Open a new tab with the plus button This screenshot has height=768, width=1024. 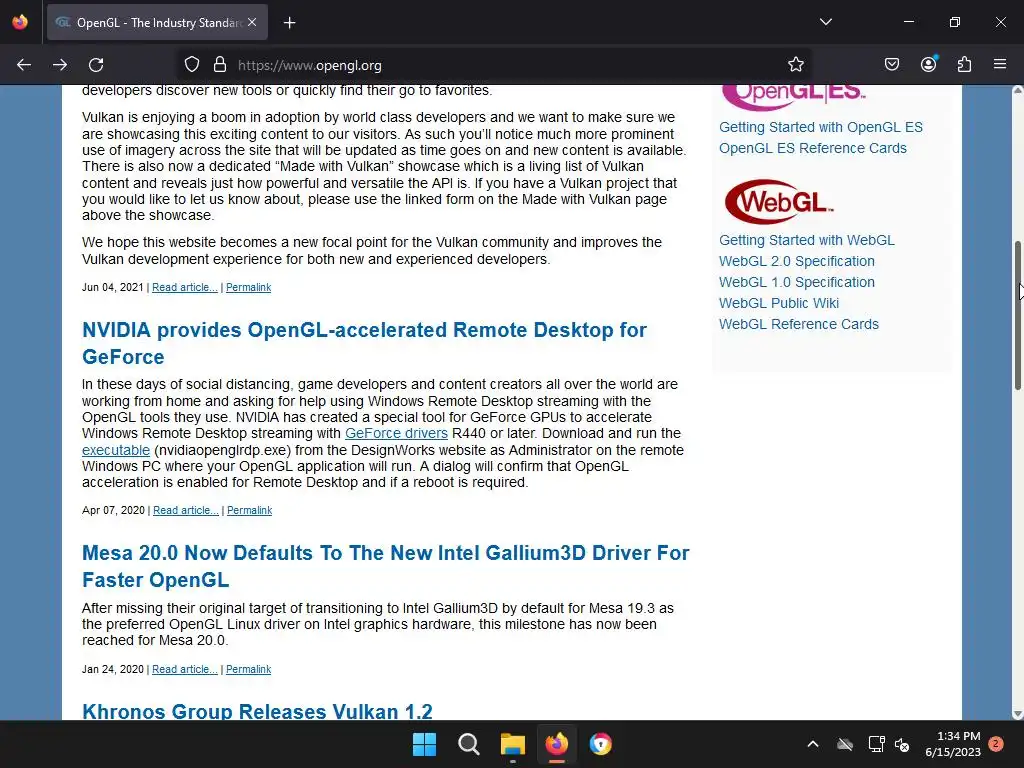pyautogui.click(x=289, y=23)
